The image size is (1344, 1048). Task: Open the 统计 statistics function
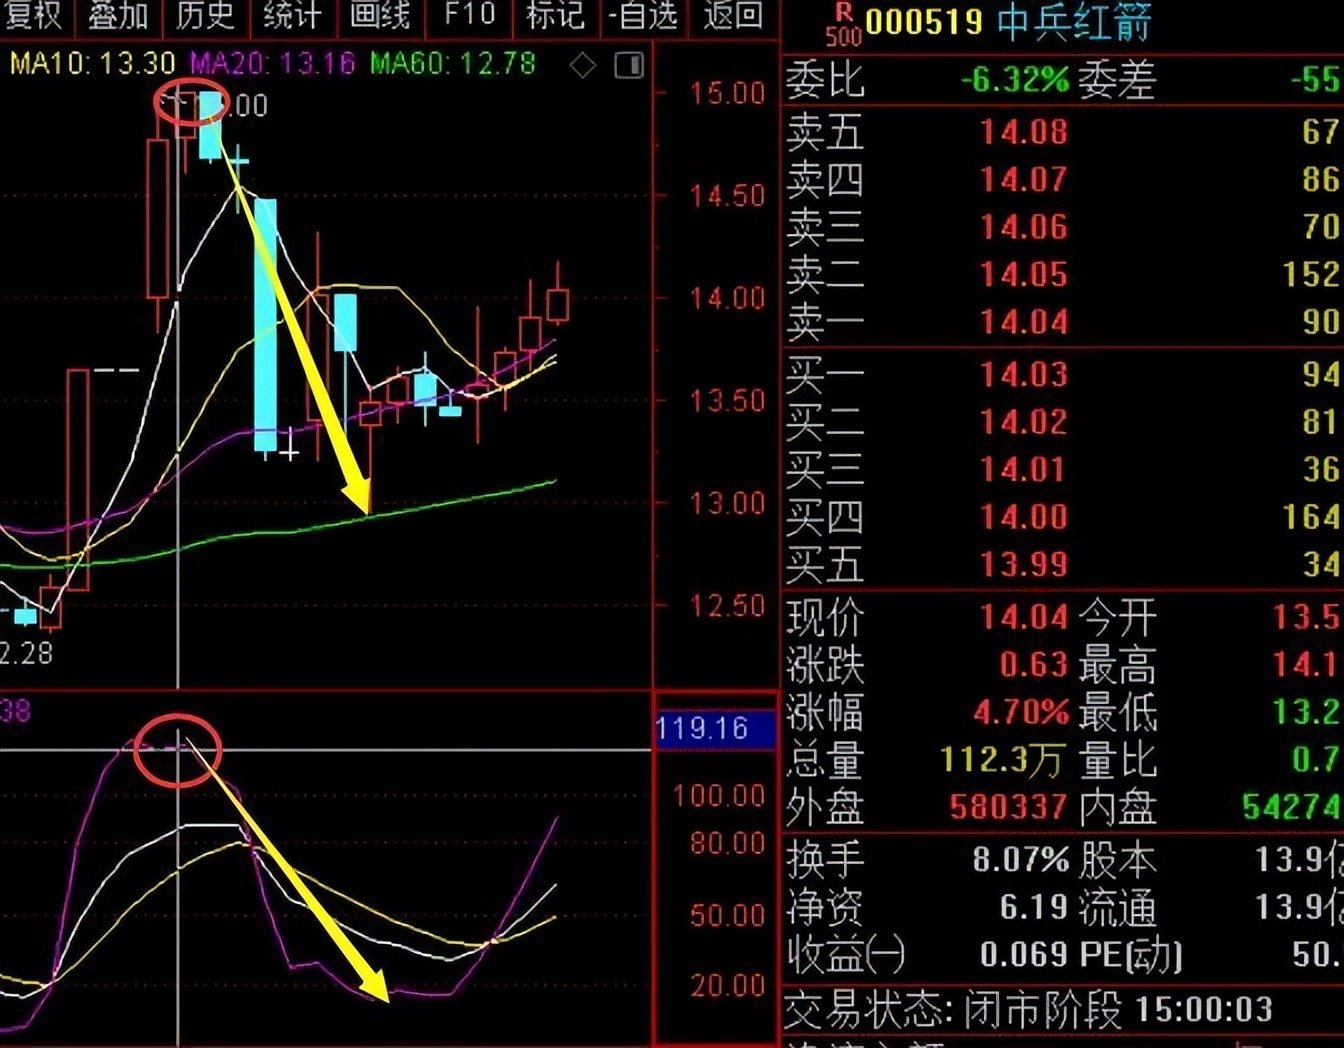290,17
